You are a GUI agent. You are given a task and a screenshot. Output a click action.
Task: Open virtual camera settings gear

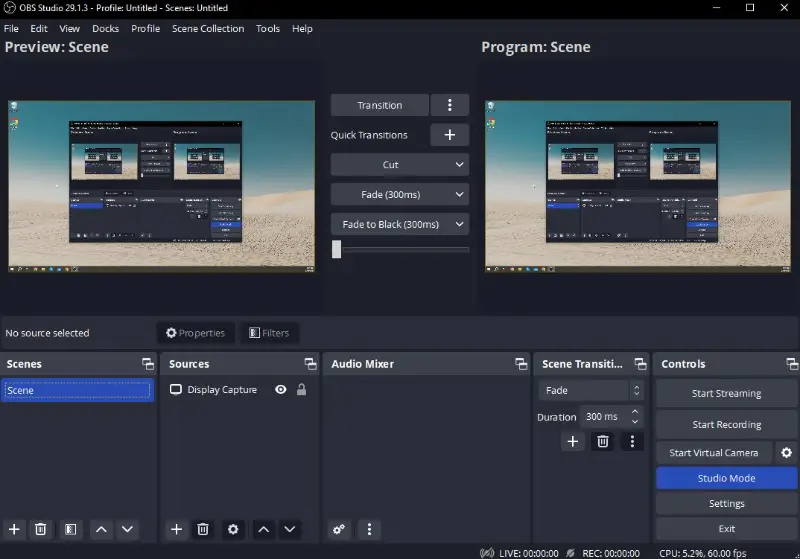[786, 452]
